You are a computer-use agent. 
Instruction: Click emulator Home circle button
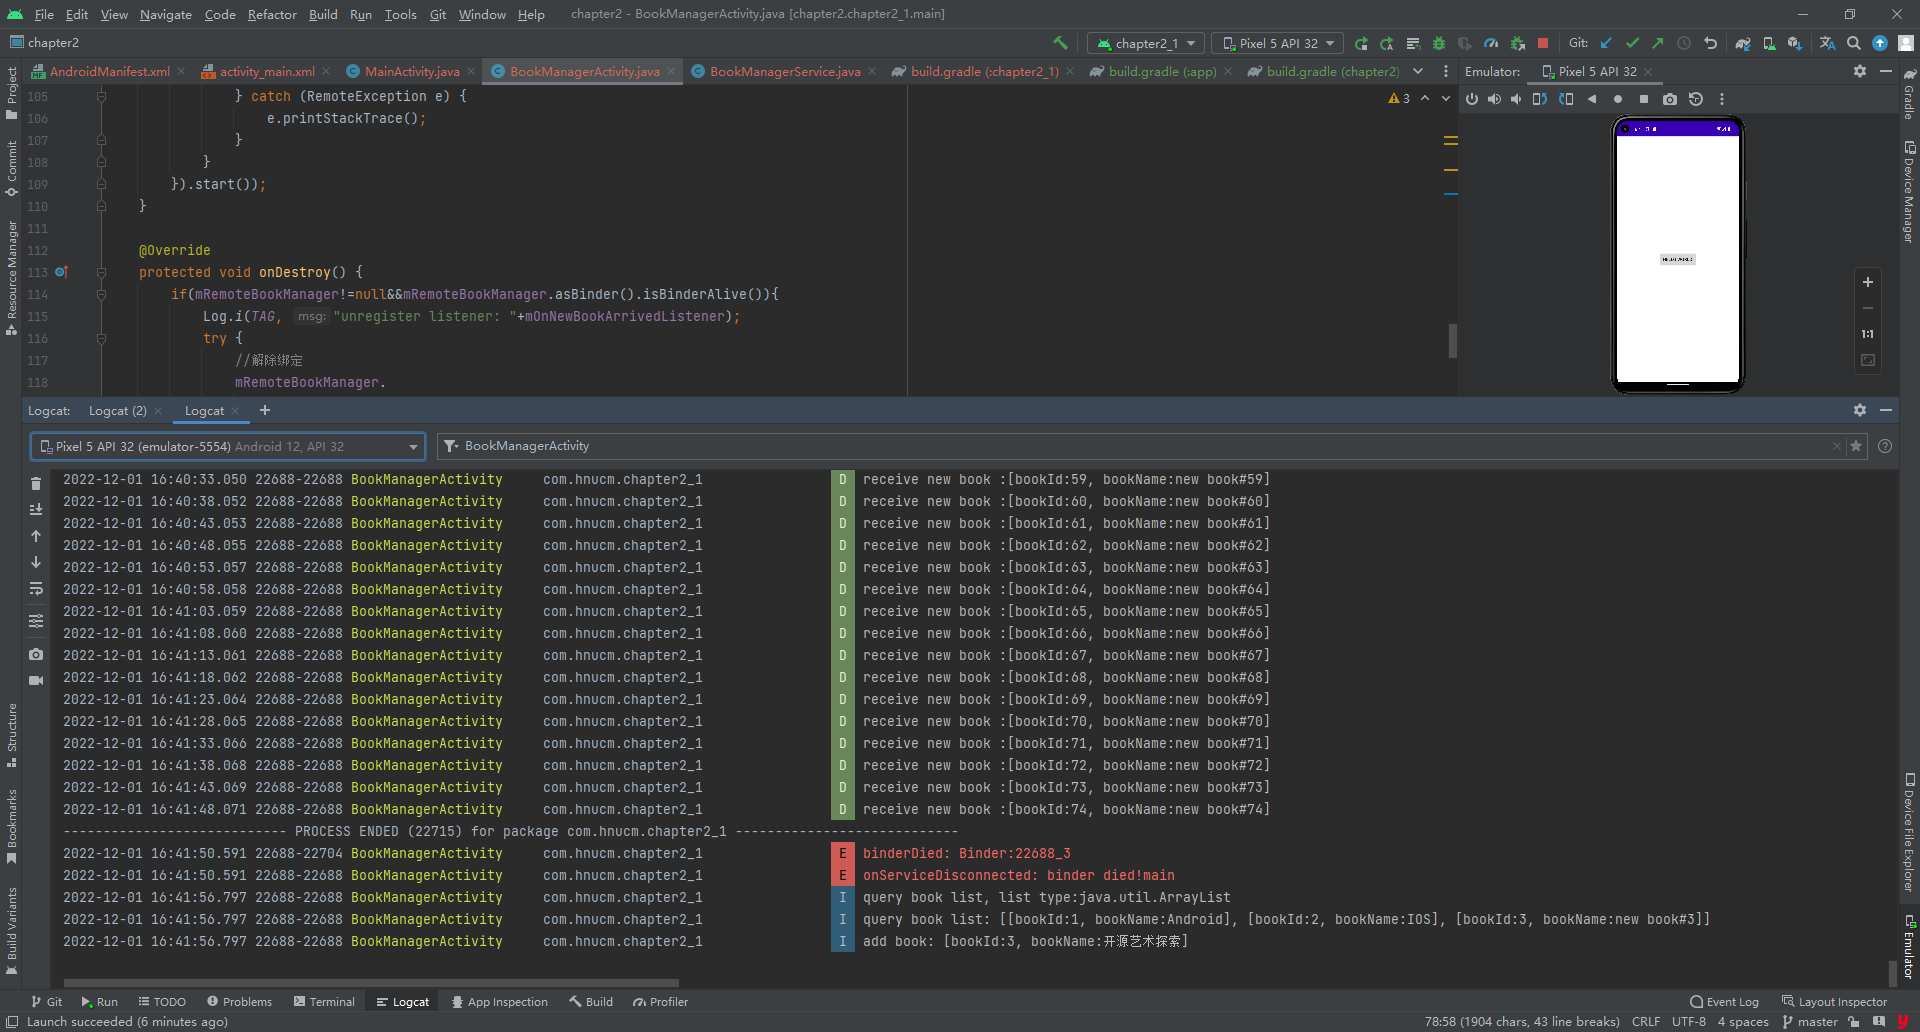1618,99
